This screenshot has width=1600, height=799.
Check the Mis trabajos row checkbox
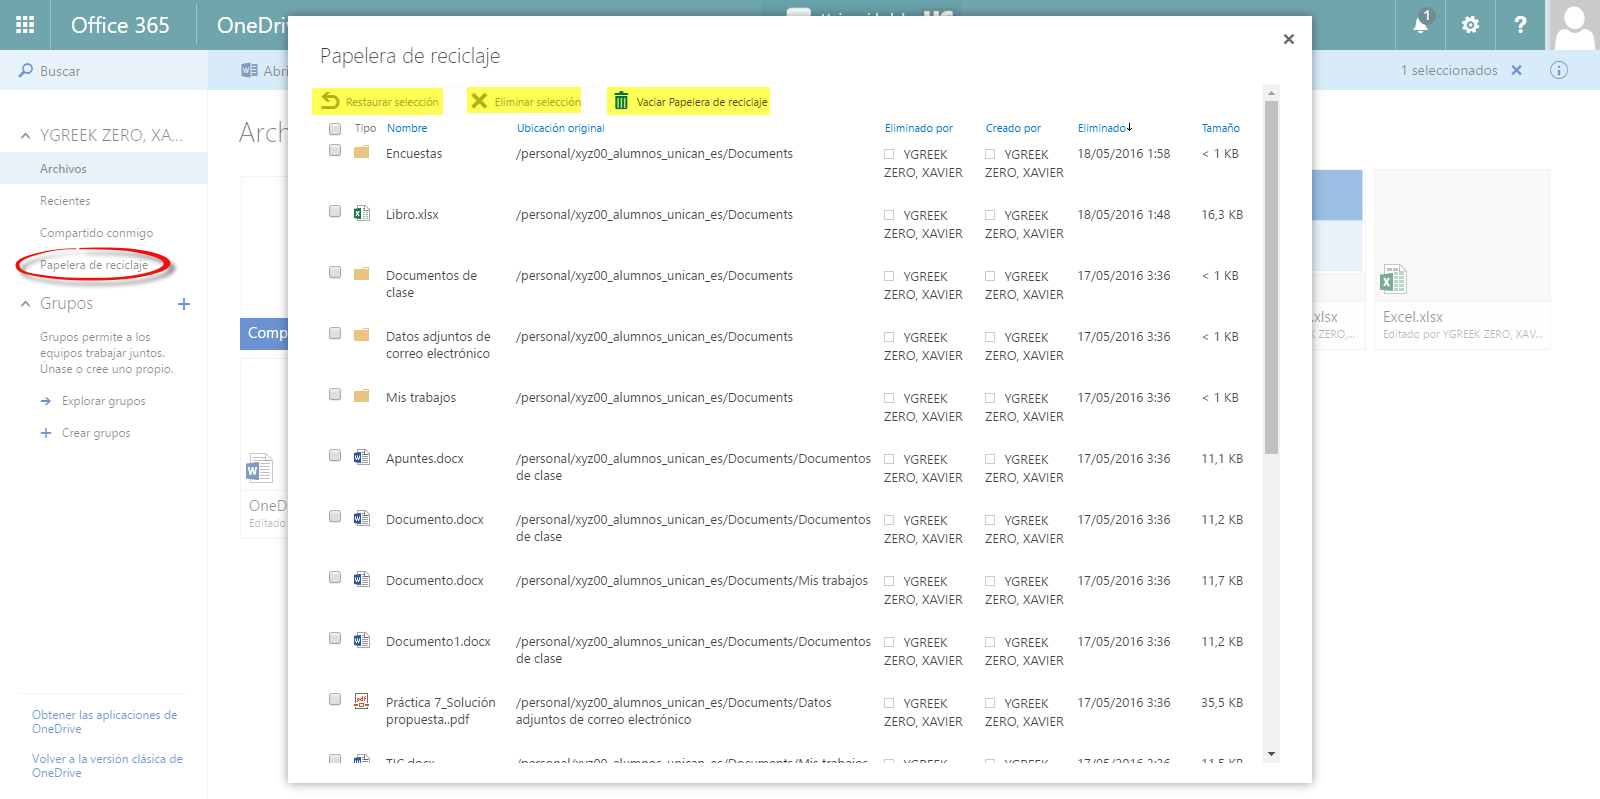335,395
